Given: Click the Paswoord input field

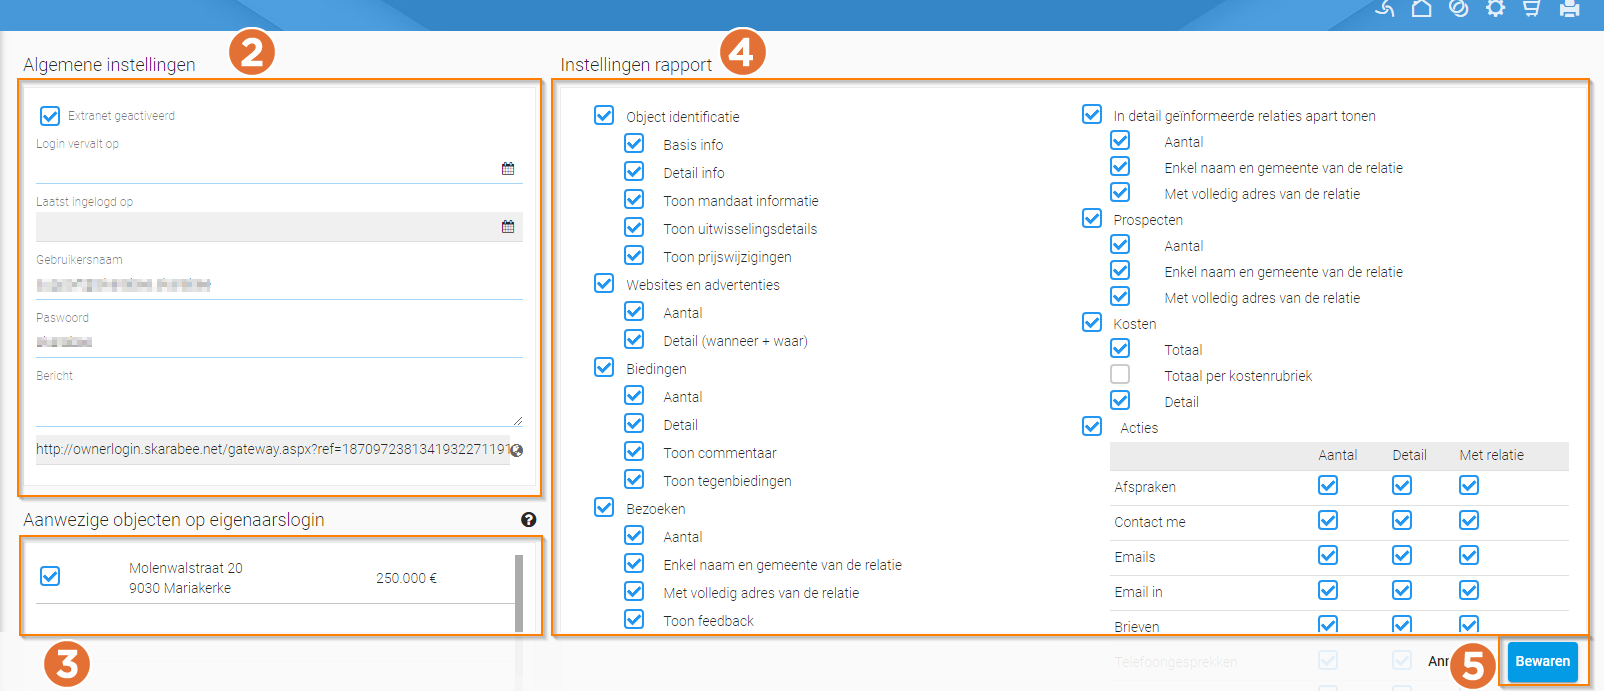Looking at the screenshot, I should click(x=279, y=342).
